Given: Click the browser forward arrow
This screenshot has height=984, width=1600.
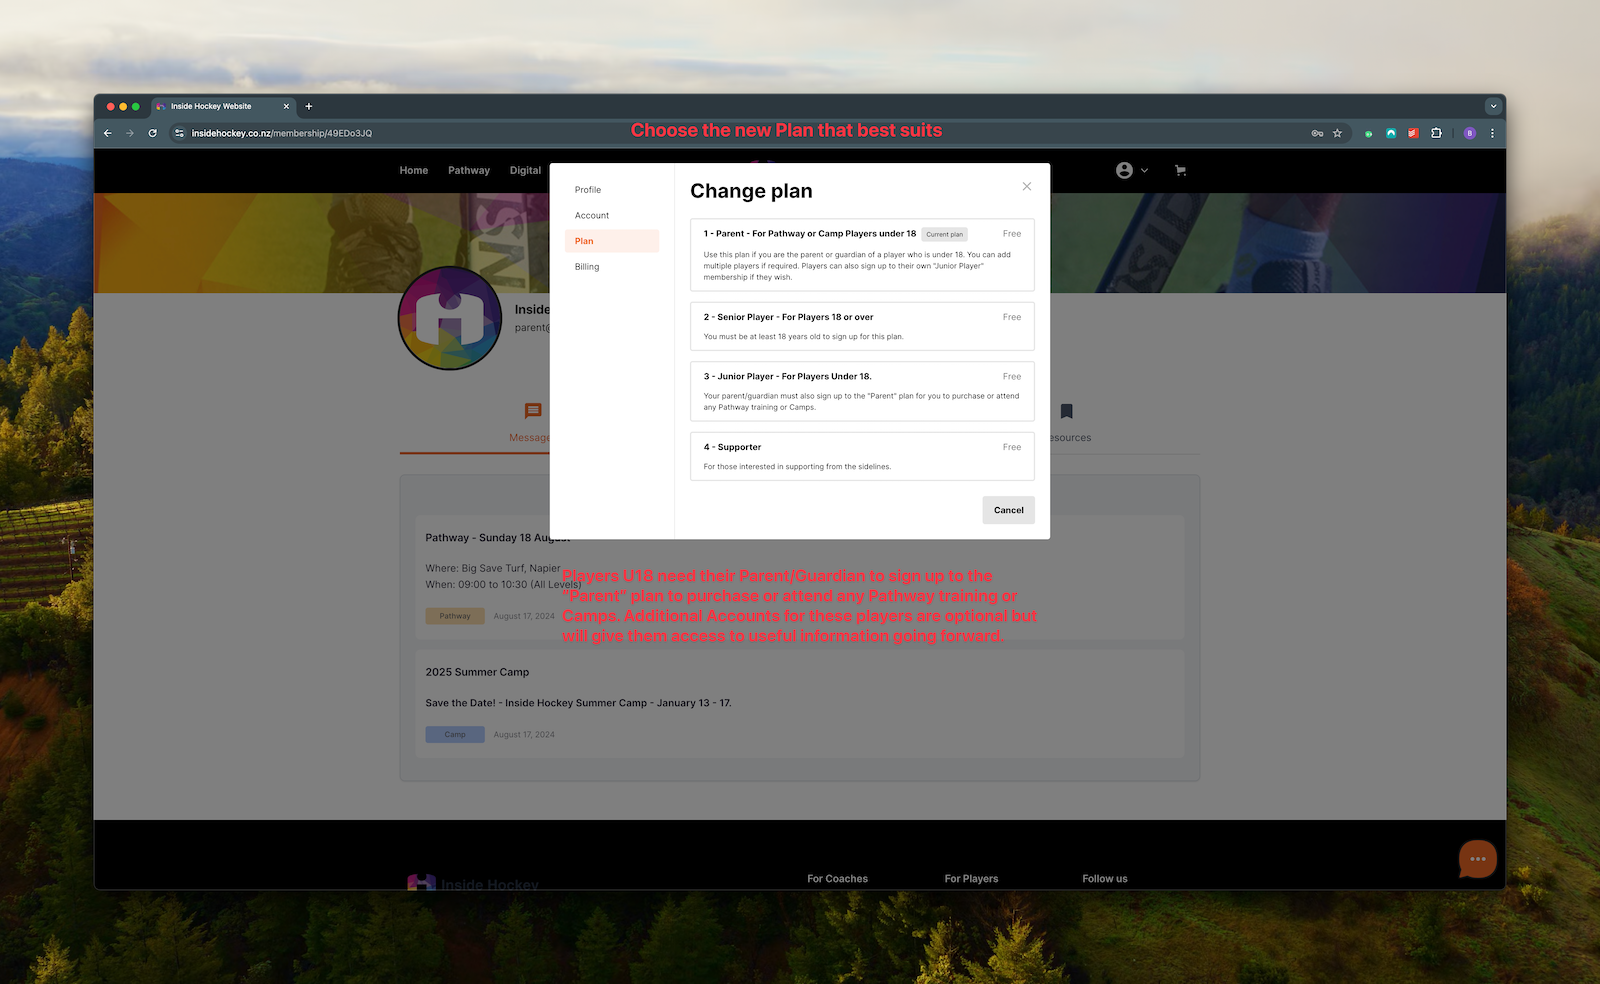Looking at the screenshot, I should [x=130, y=133].
